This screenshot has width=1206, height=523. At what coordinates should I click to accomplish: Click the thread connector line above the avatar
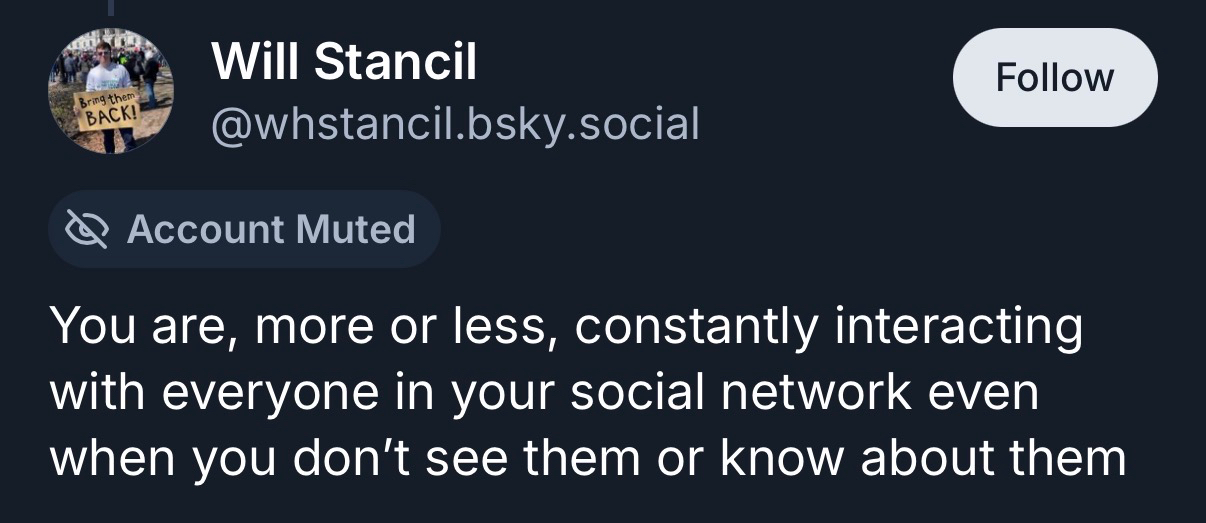tap(110, 8)
